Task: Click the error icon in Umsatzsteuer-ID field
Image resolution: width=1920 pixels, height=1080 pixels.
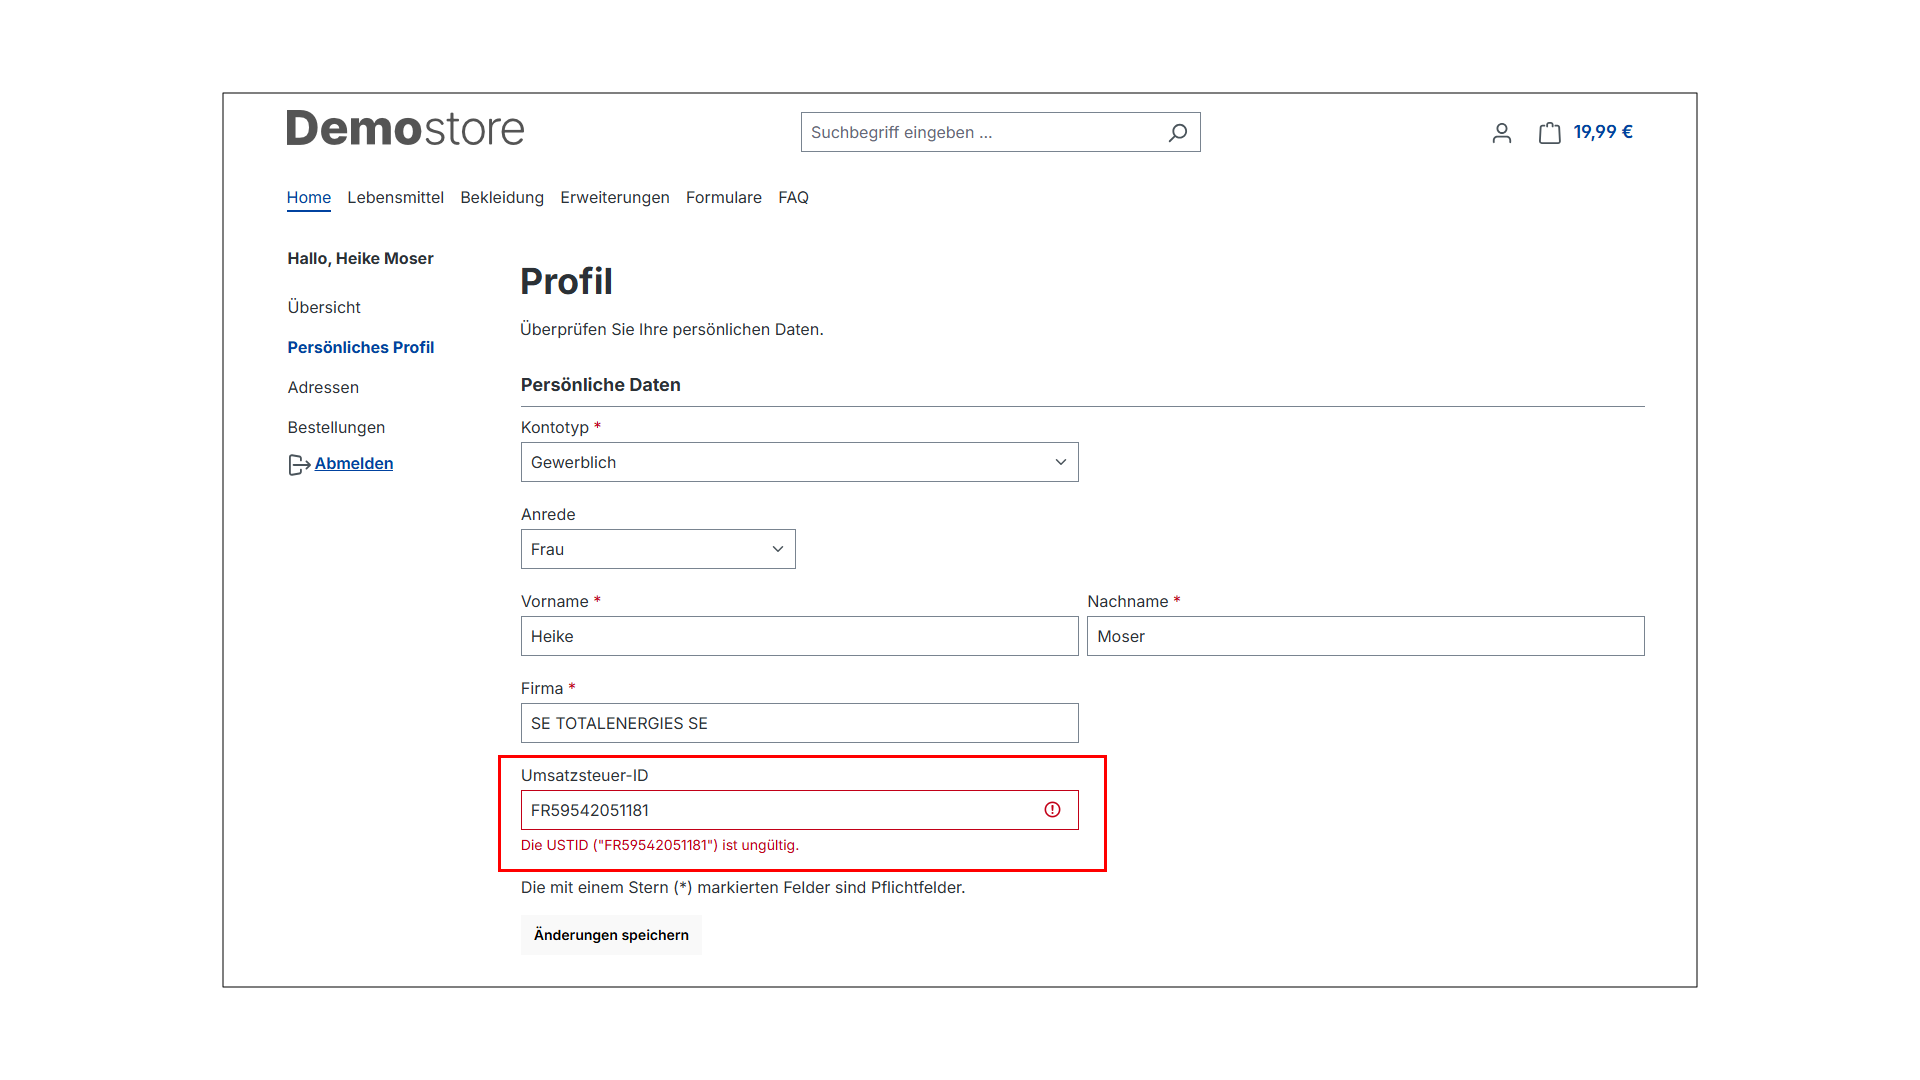Action: point(1052,810)
